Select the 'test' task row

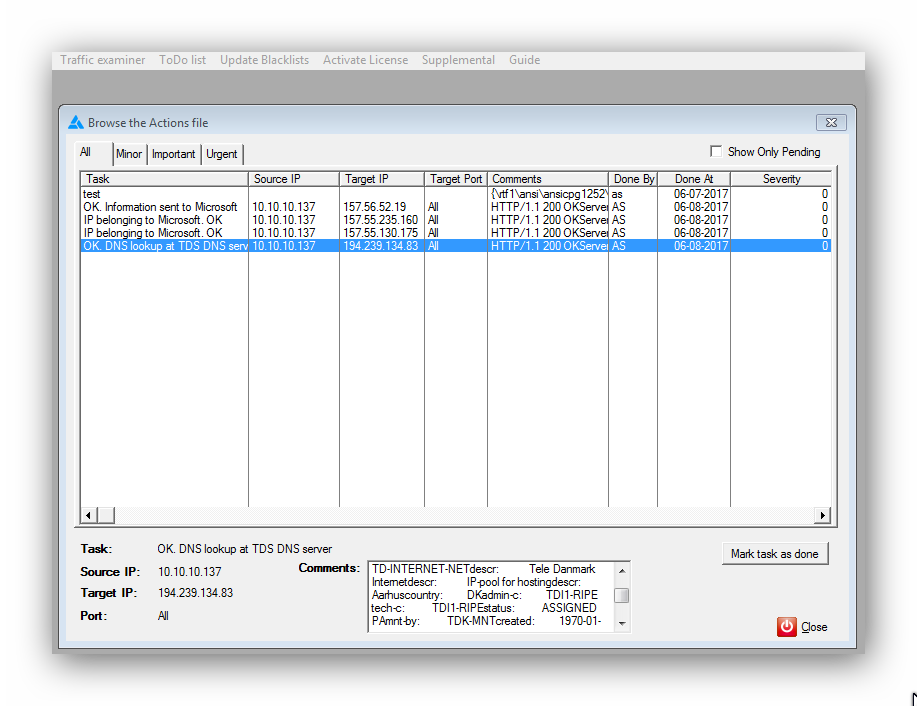click(x=456, y=194)
